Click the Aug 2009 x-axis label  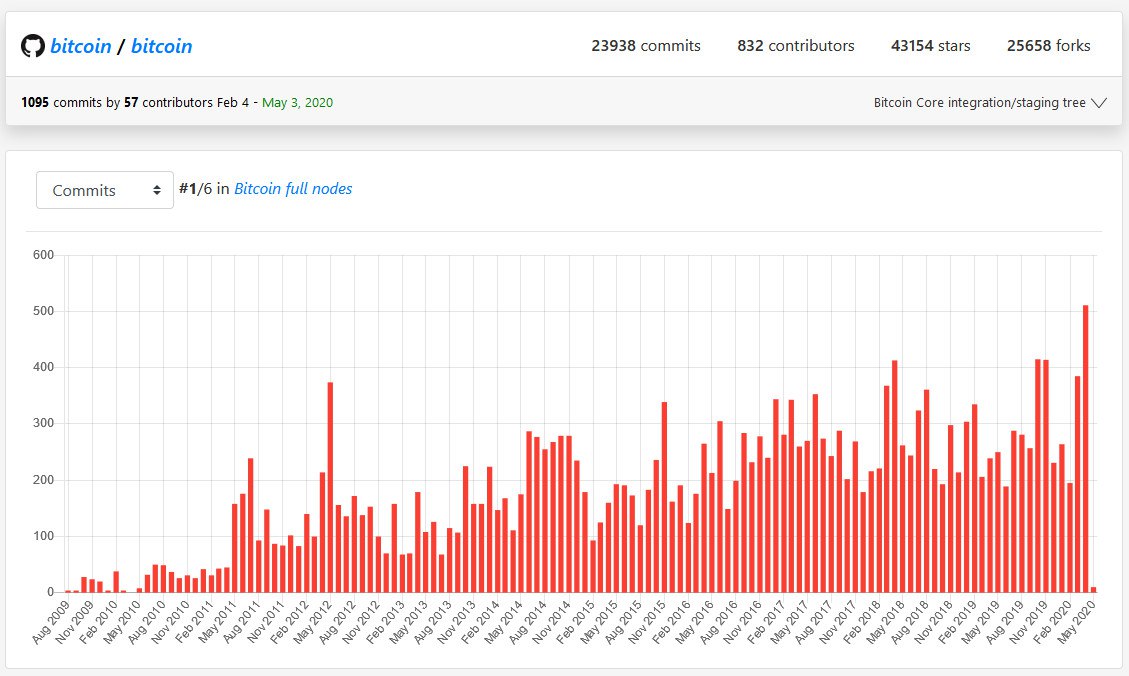tap(51, 621)
